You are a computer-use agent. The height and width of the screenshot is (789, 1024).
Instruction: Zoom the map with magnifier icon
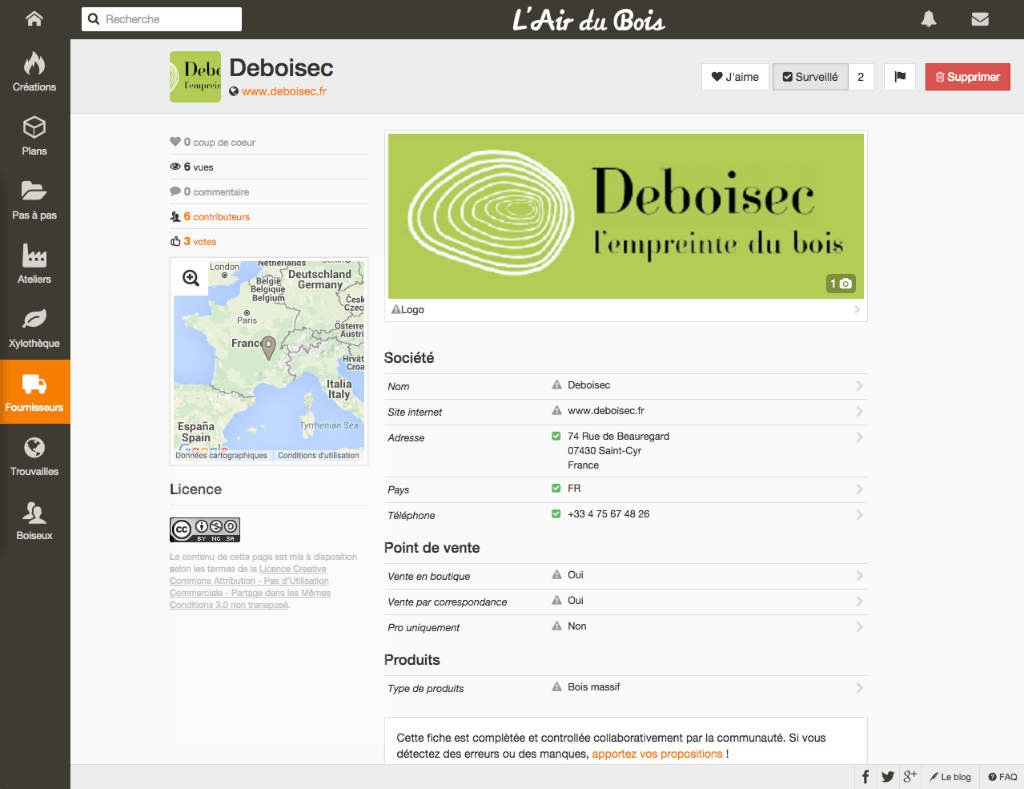[191, 278]
